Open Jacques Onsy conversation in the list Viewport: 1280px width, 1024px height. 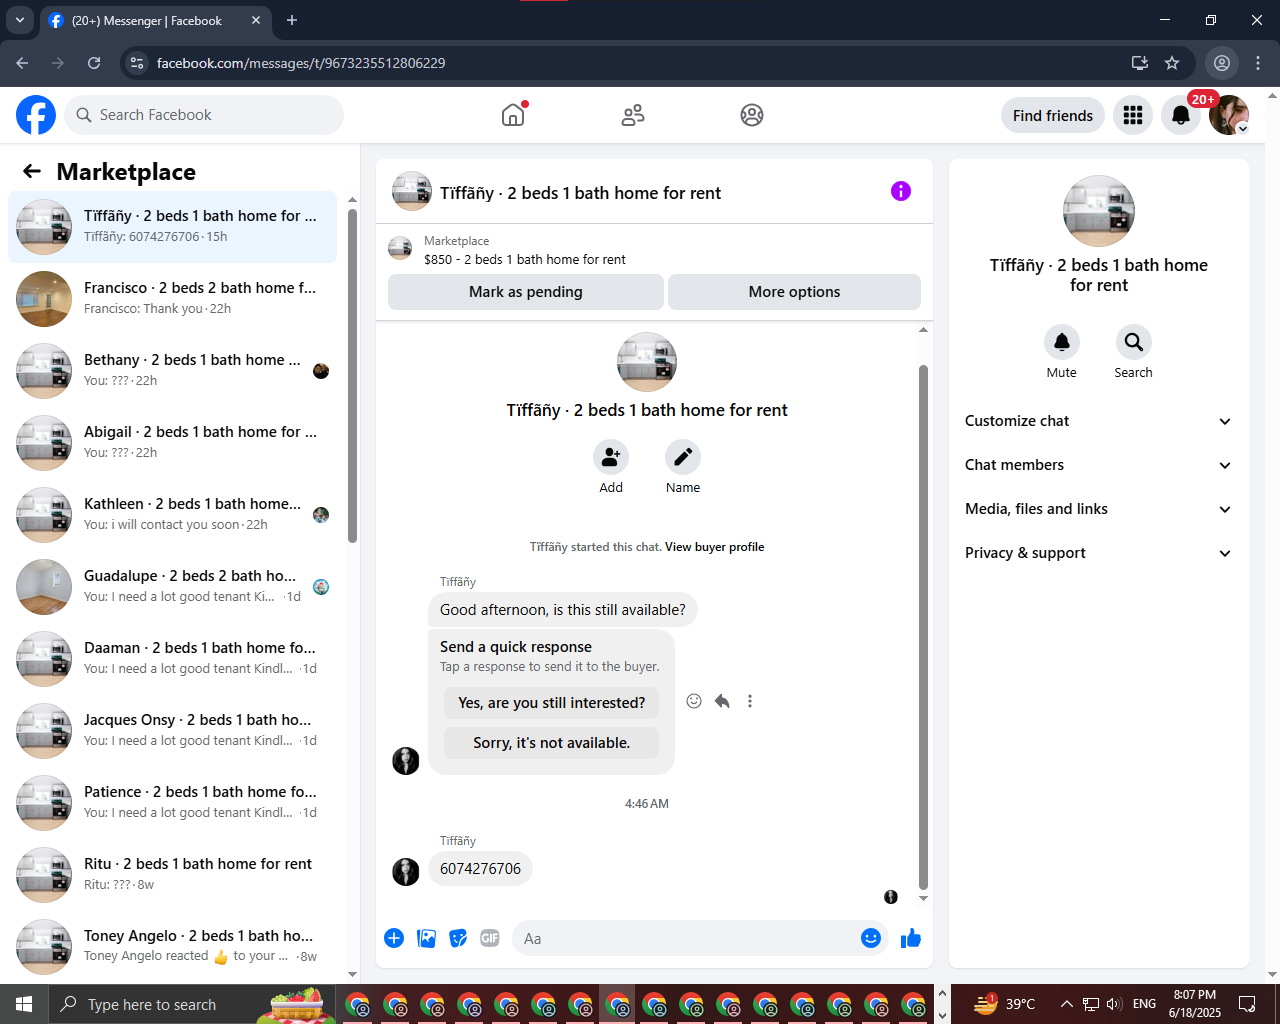point(173,731)
